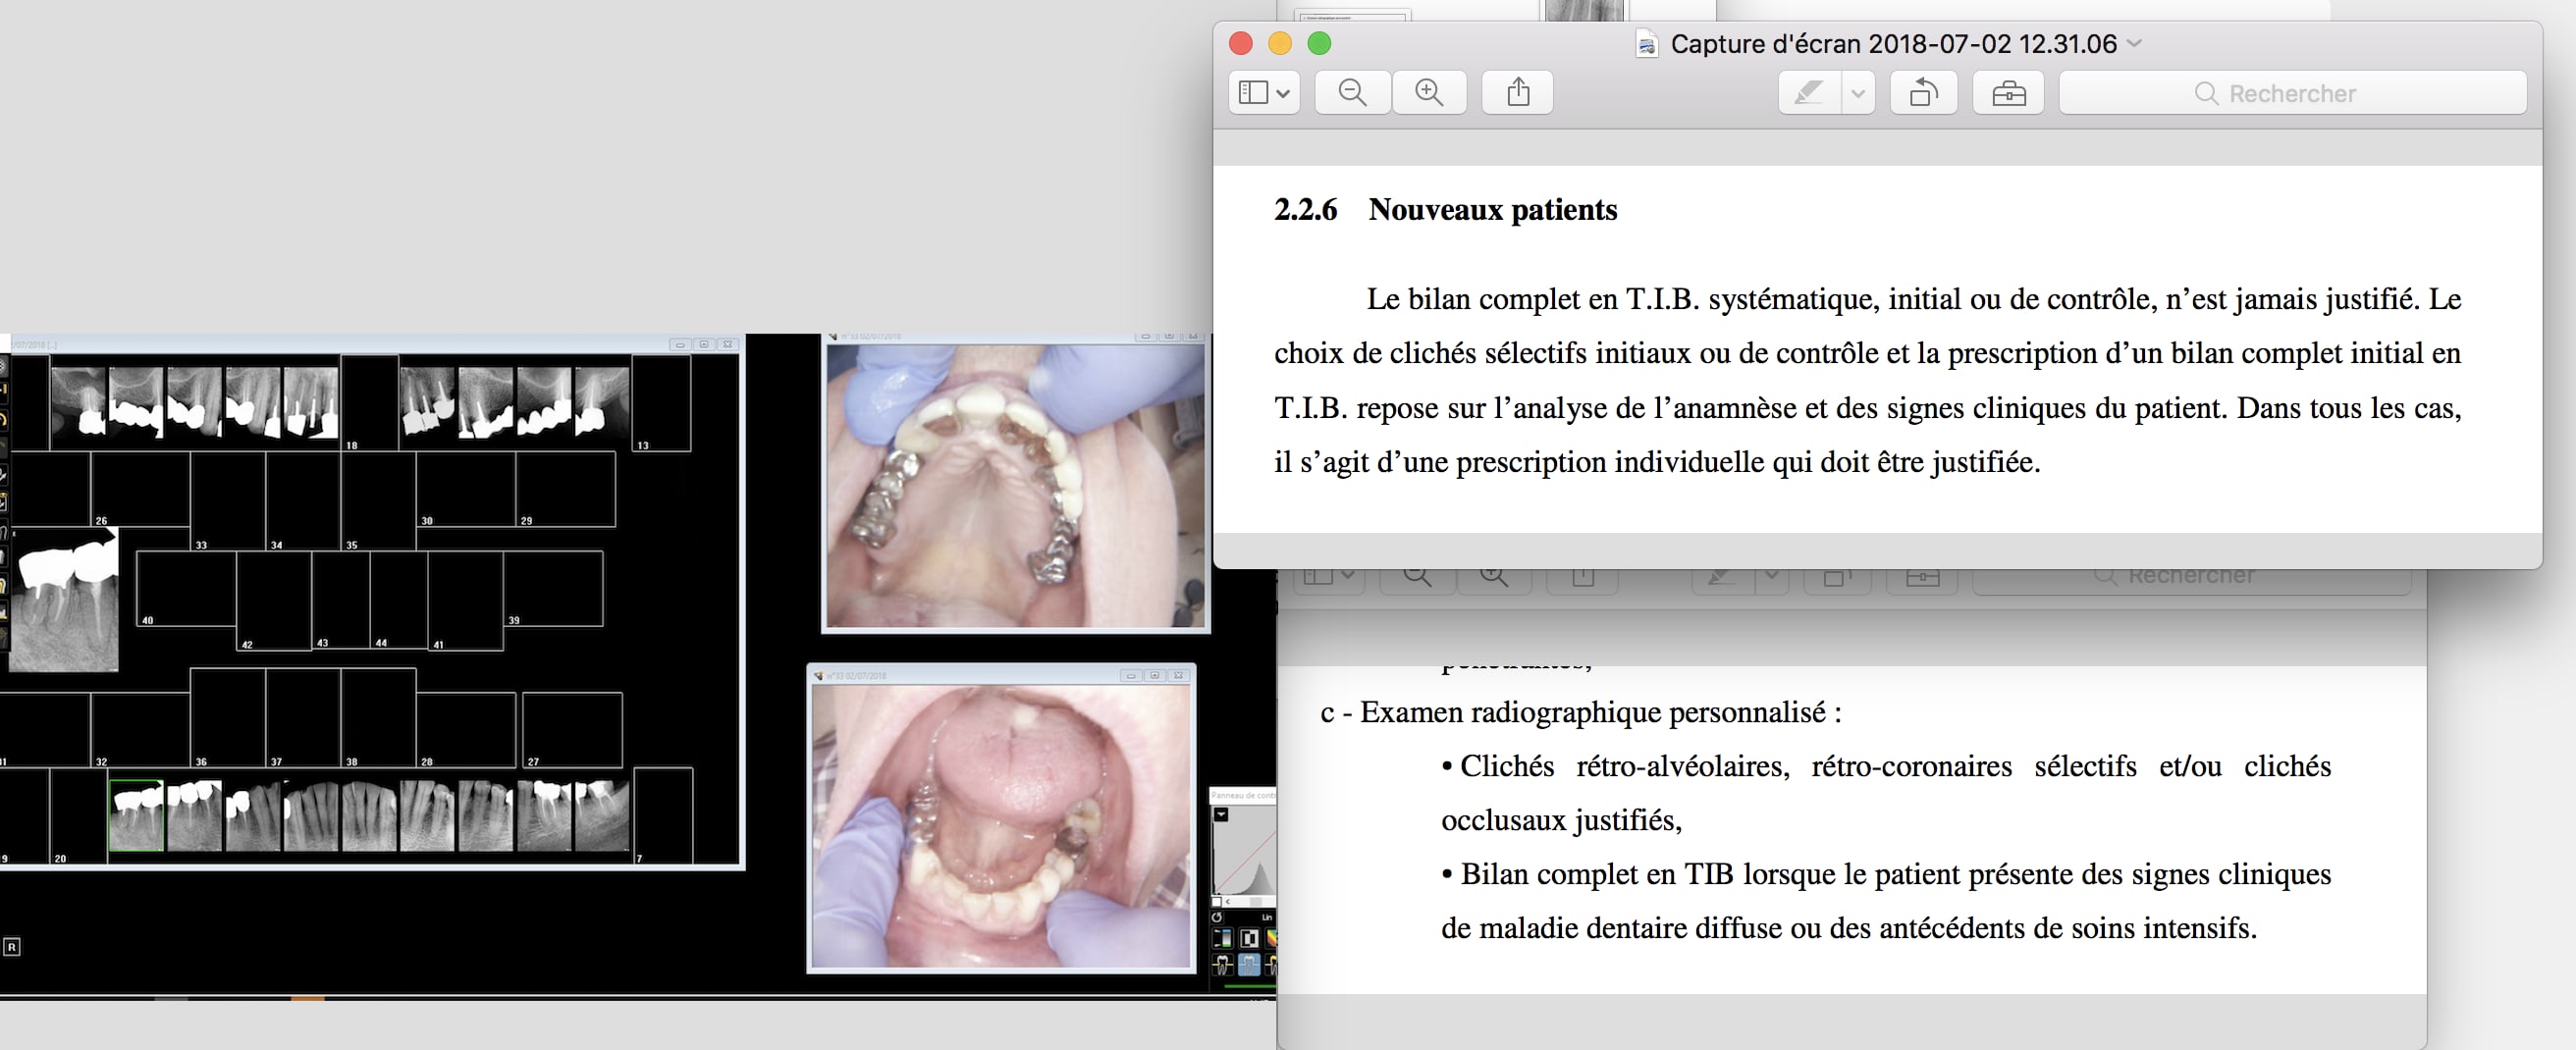2576x1050 pixels.
Task: Expand the highlight color dropdown arrow
Action: [x=1858, y=93]
